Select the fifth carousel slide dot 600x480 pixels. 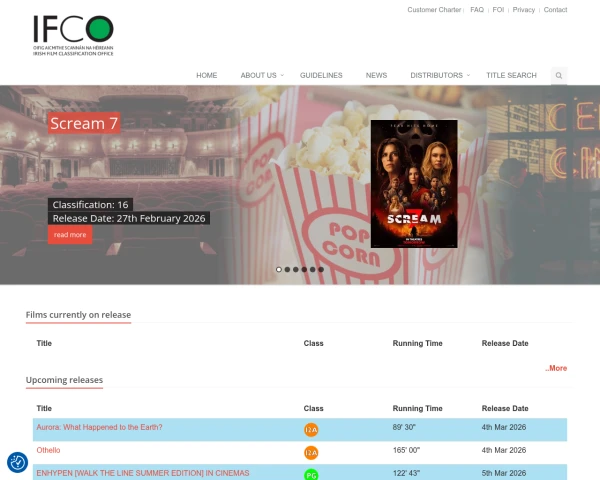click(x=313, y=269)
